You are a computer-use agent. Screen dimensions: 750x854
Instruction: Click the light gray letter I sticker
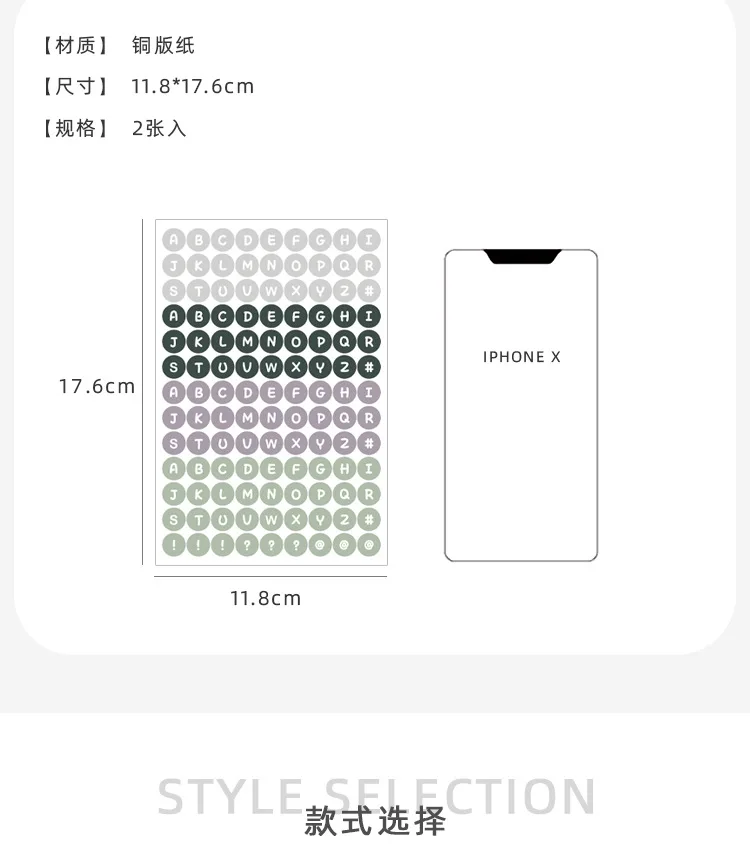pos(369,240)
